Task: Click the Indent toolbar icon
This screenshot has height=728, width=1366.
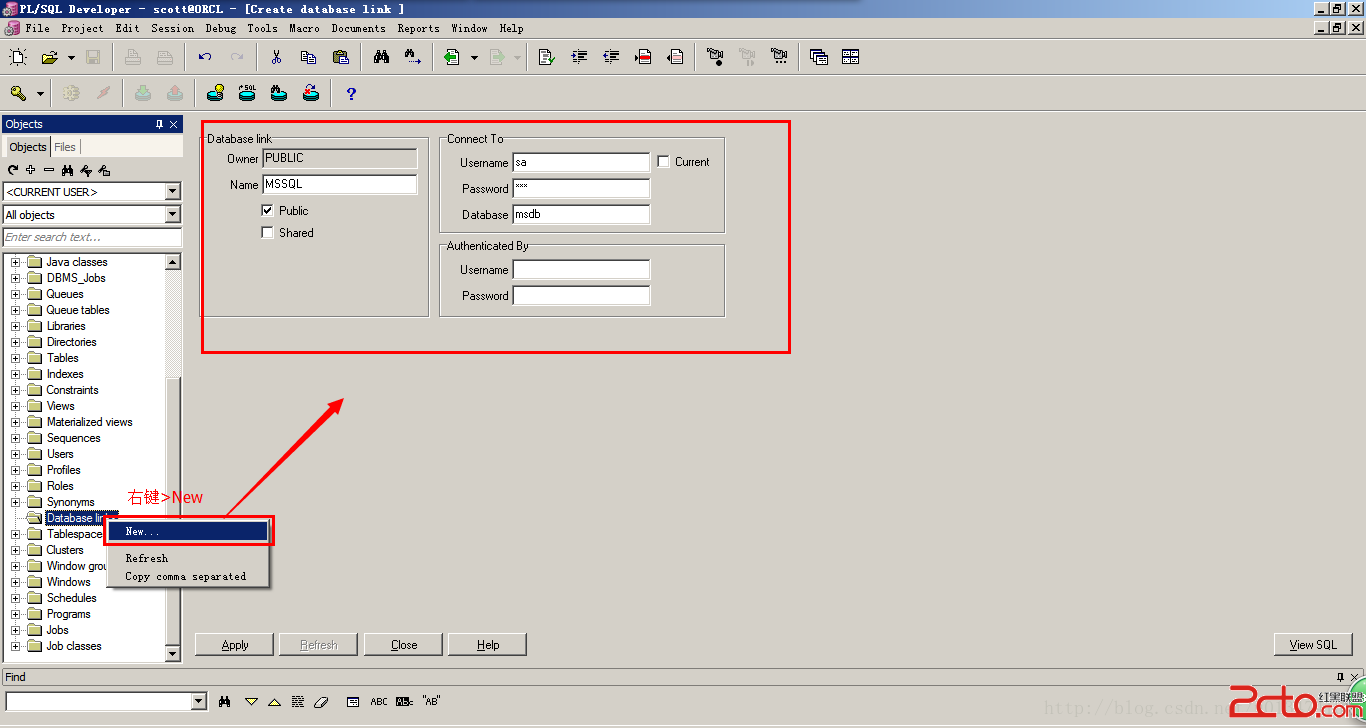Action: [x=579, y=57]
